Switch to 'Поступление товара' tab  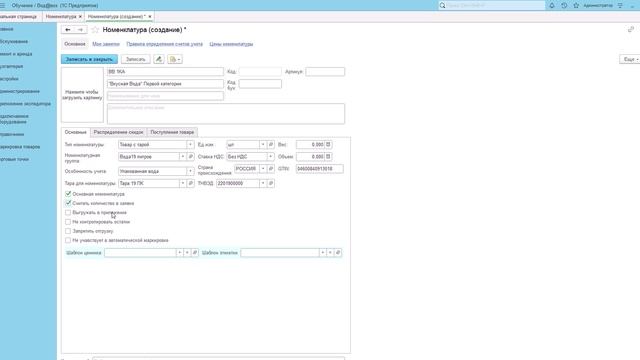click(172, 132)
